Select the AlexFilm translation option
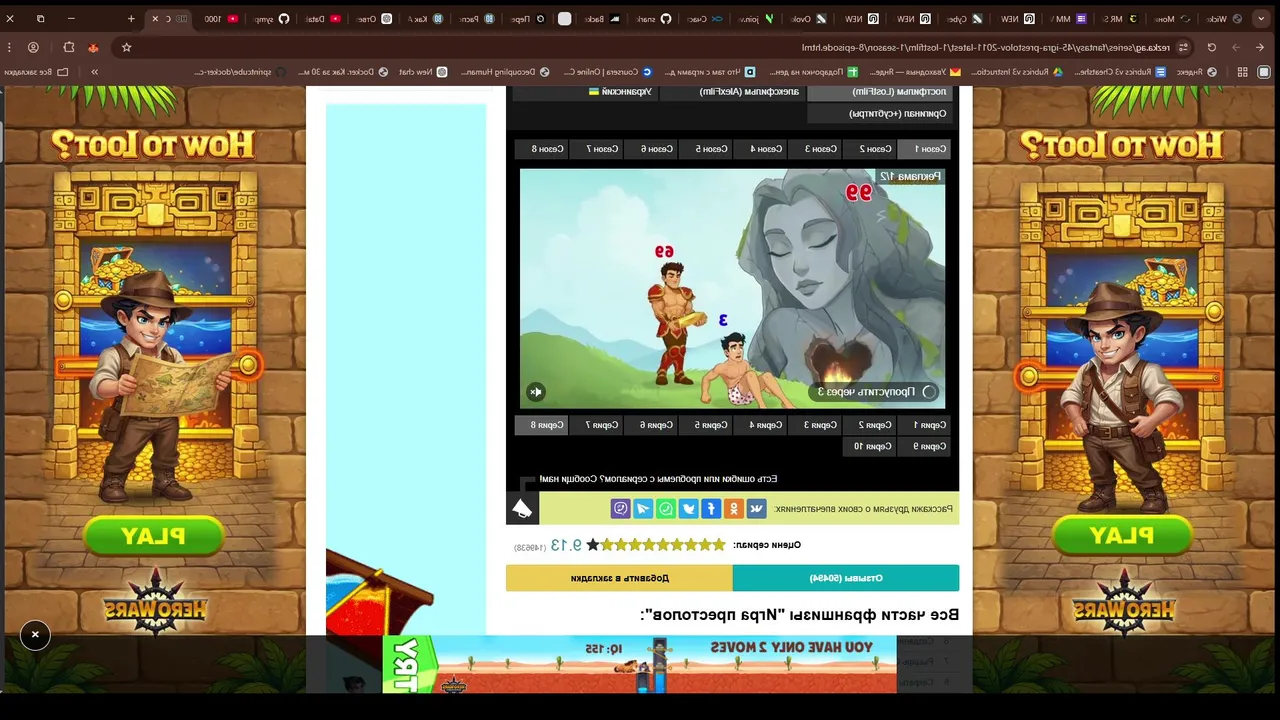The width and height of the screenshot is (1280, 720). (x=733, y=92)
